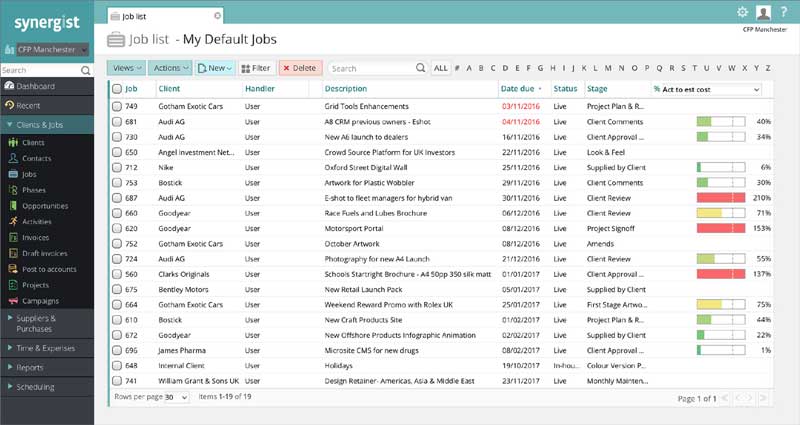Open Opportunities in the sidebar

[x=45, y=205]
